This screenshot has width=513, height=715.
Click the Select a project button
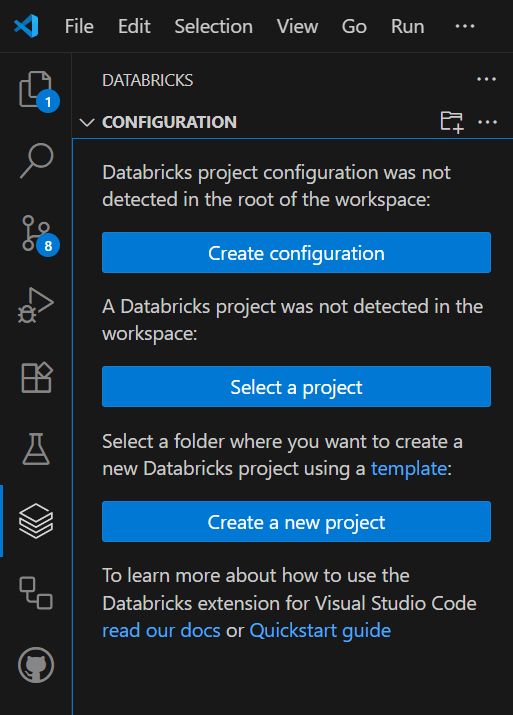point(296,387)
